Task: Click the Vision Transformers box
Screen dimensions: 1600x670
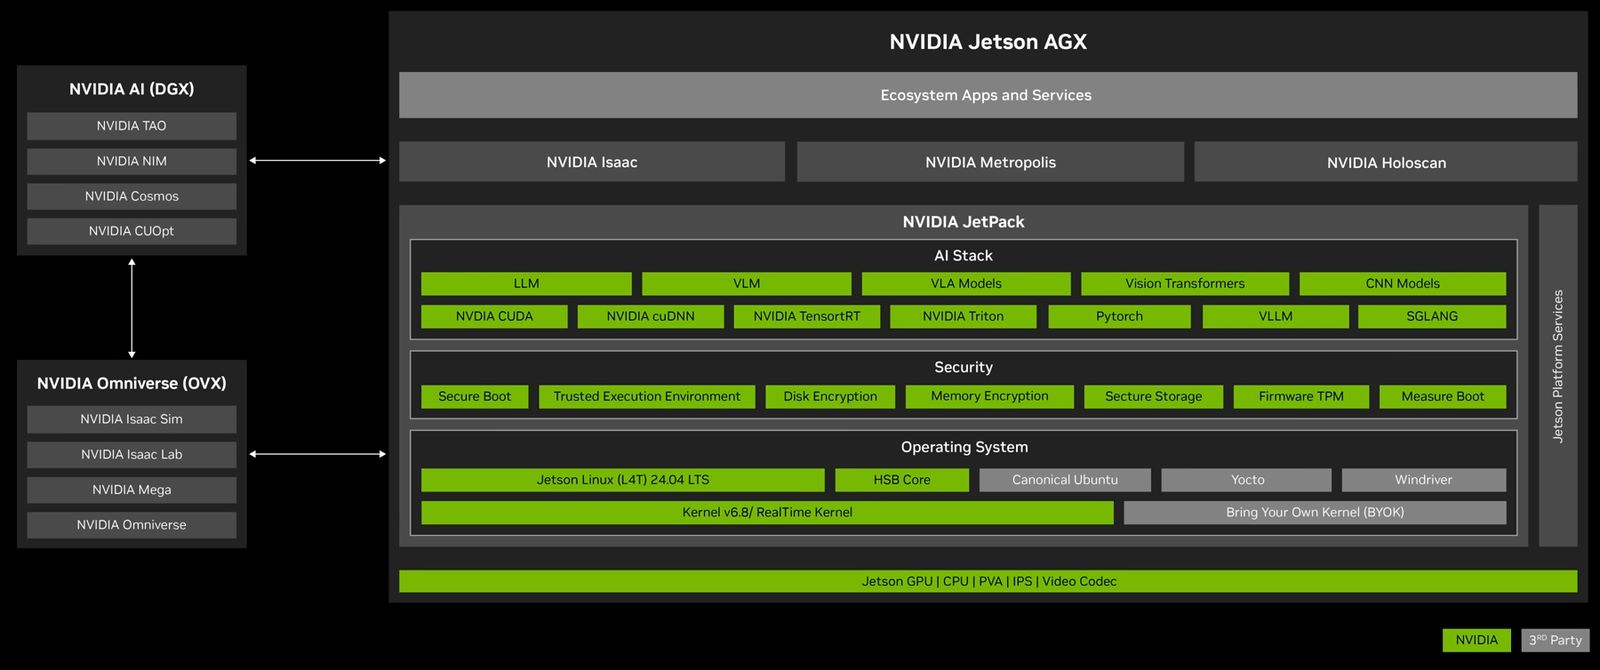Action: [x=1184, y=284]
